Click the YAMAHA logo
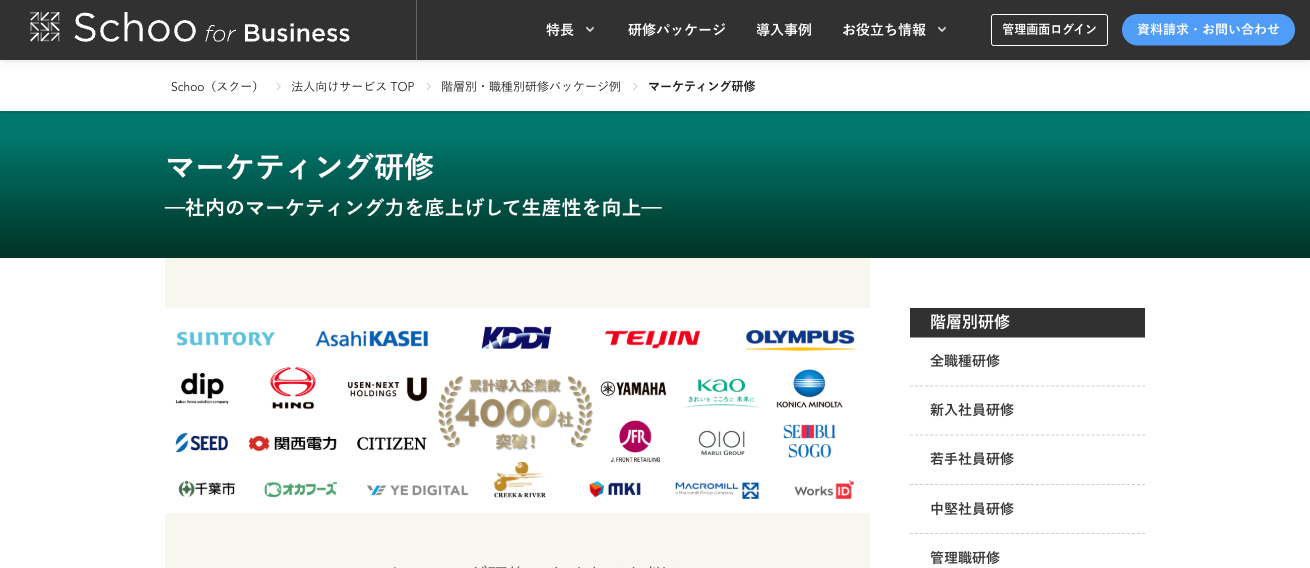1310x568 pixels. click(x=633, y=389)
